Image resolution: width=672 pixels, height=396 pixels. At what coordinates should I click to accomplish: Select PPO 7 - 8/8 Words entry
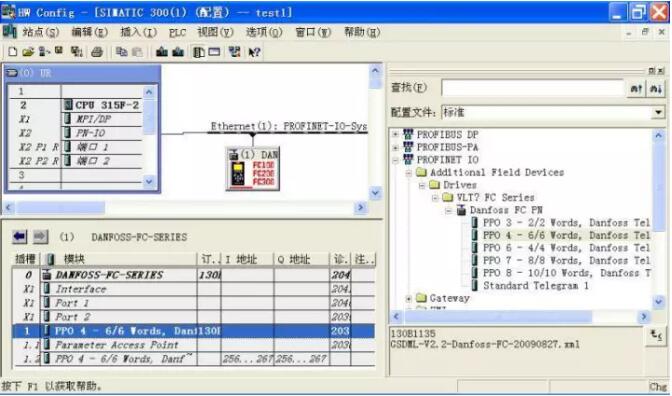coord(566,260)
